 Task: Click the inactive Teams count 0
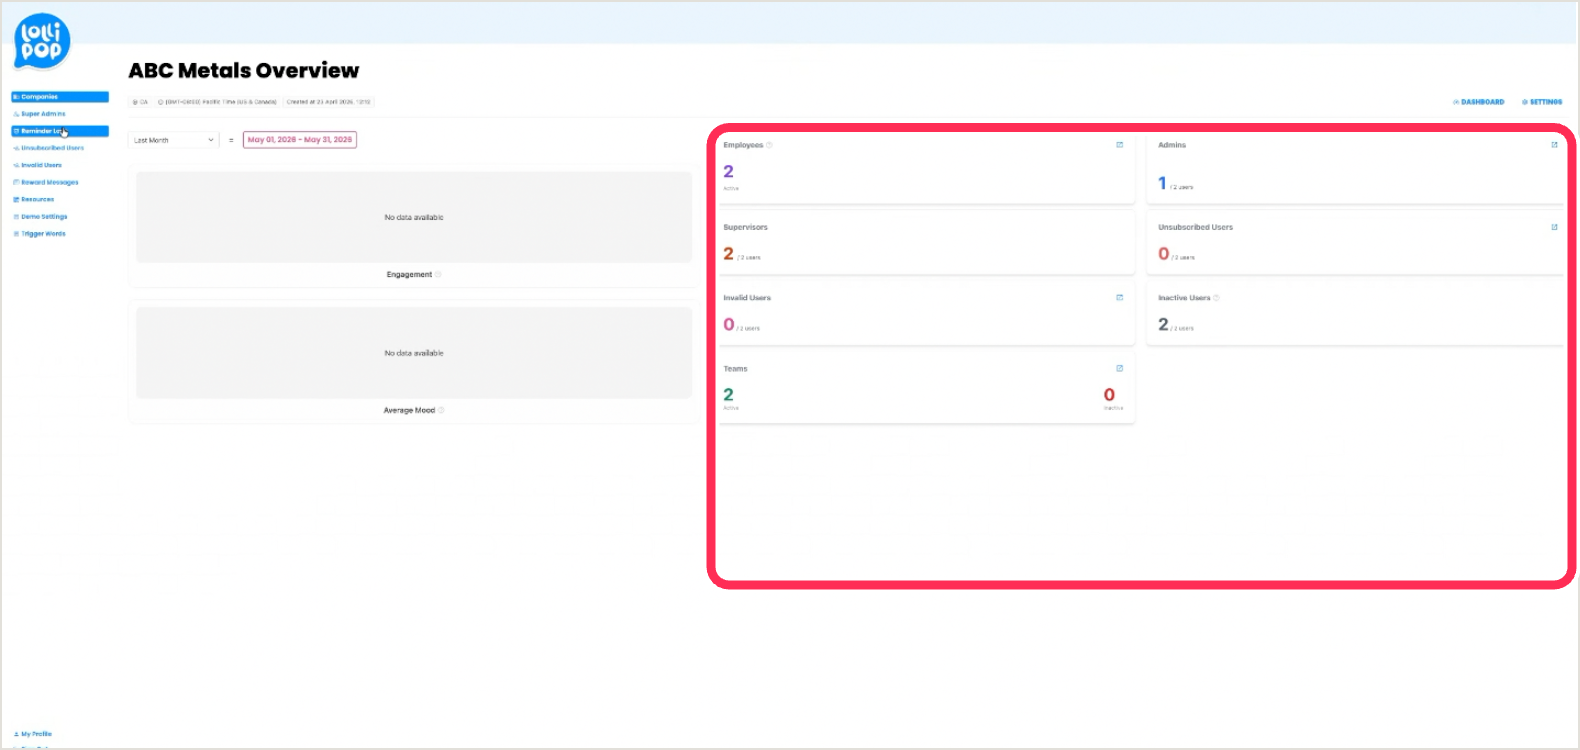(x=1109, y=395)
